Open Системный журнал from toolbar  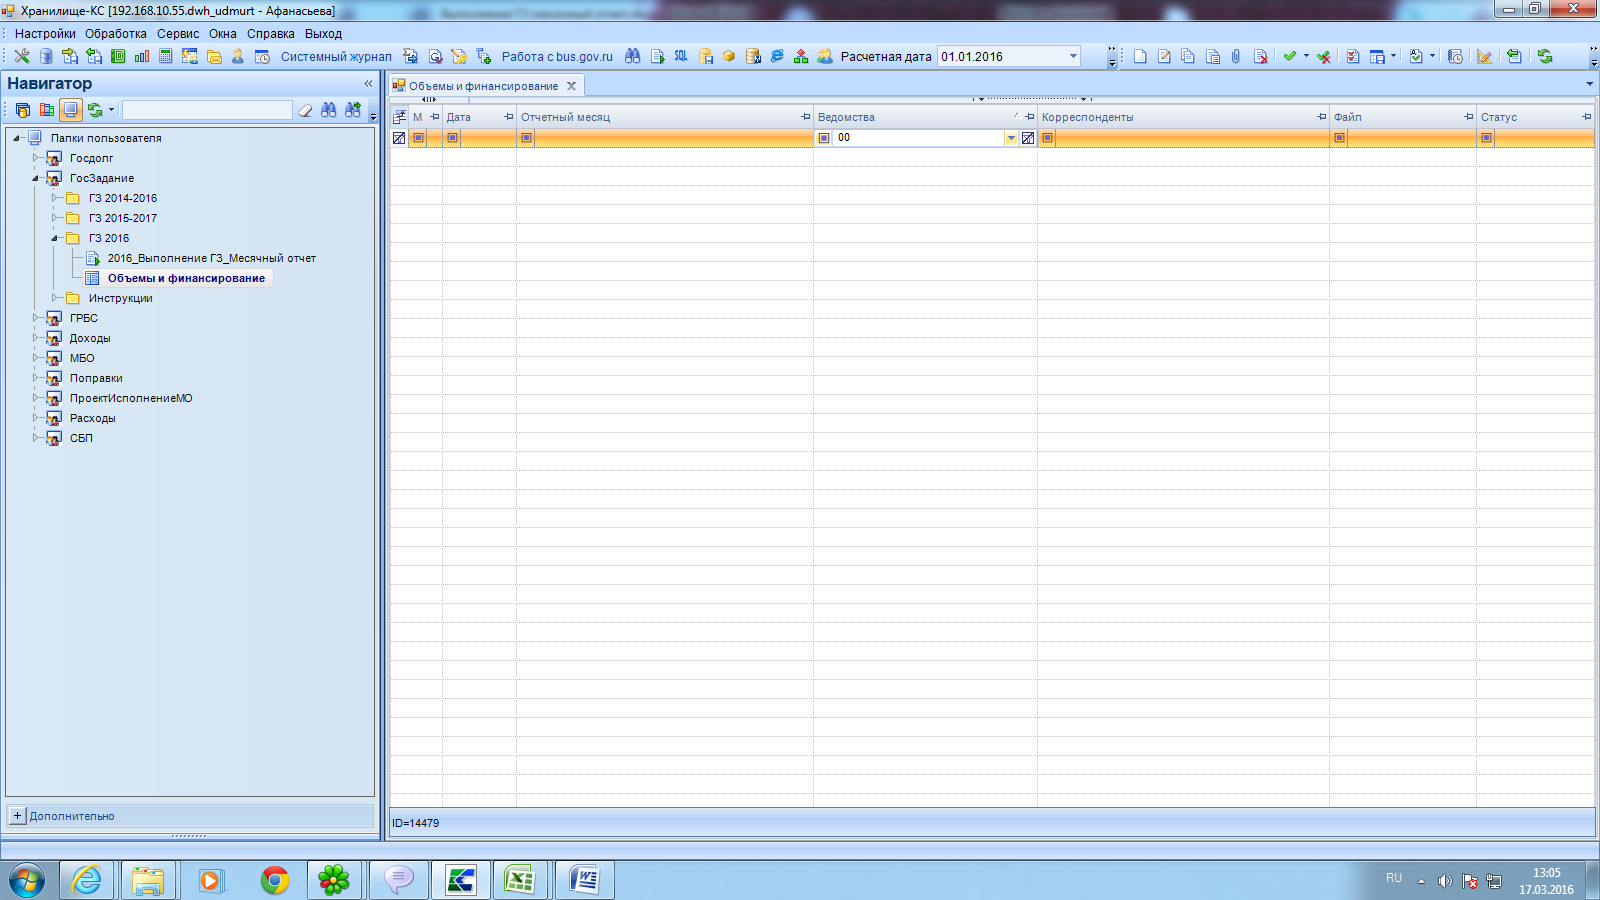tap(335, 57)
